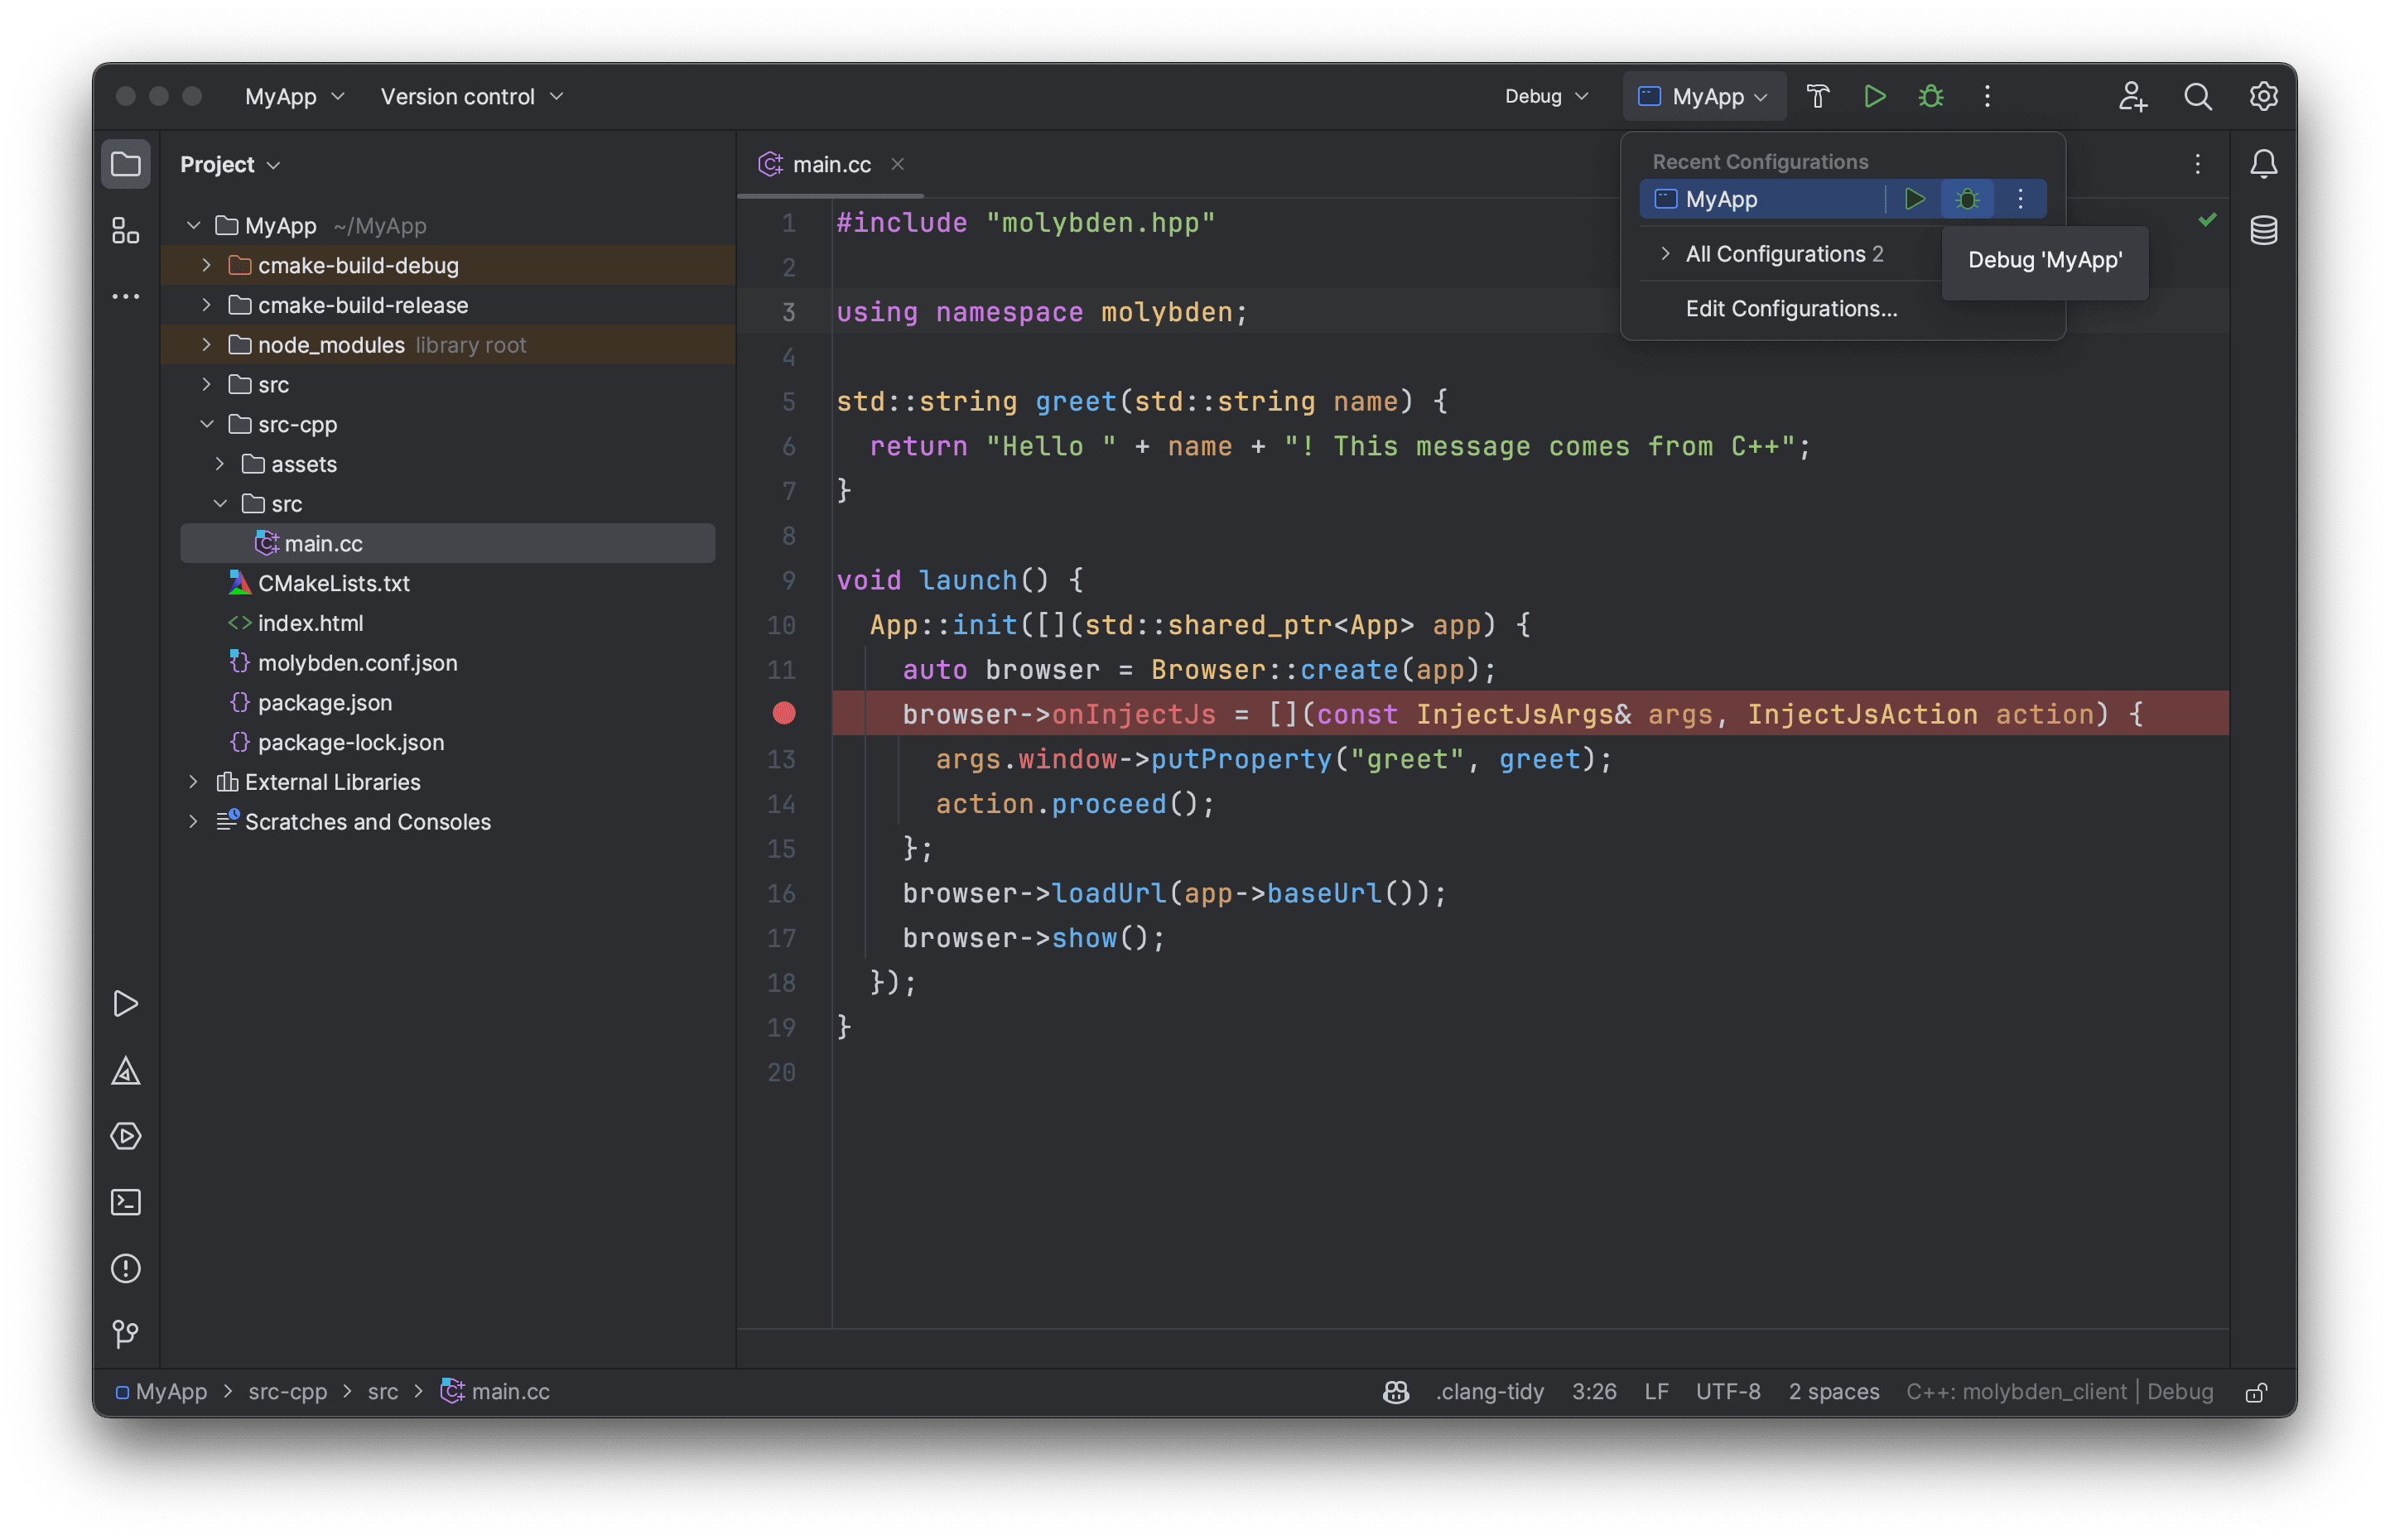
Task: Select package-lock.json file
Action: [350, 742]
